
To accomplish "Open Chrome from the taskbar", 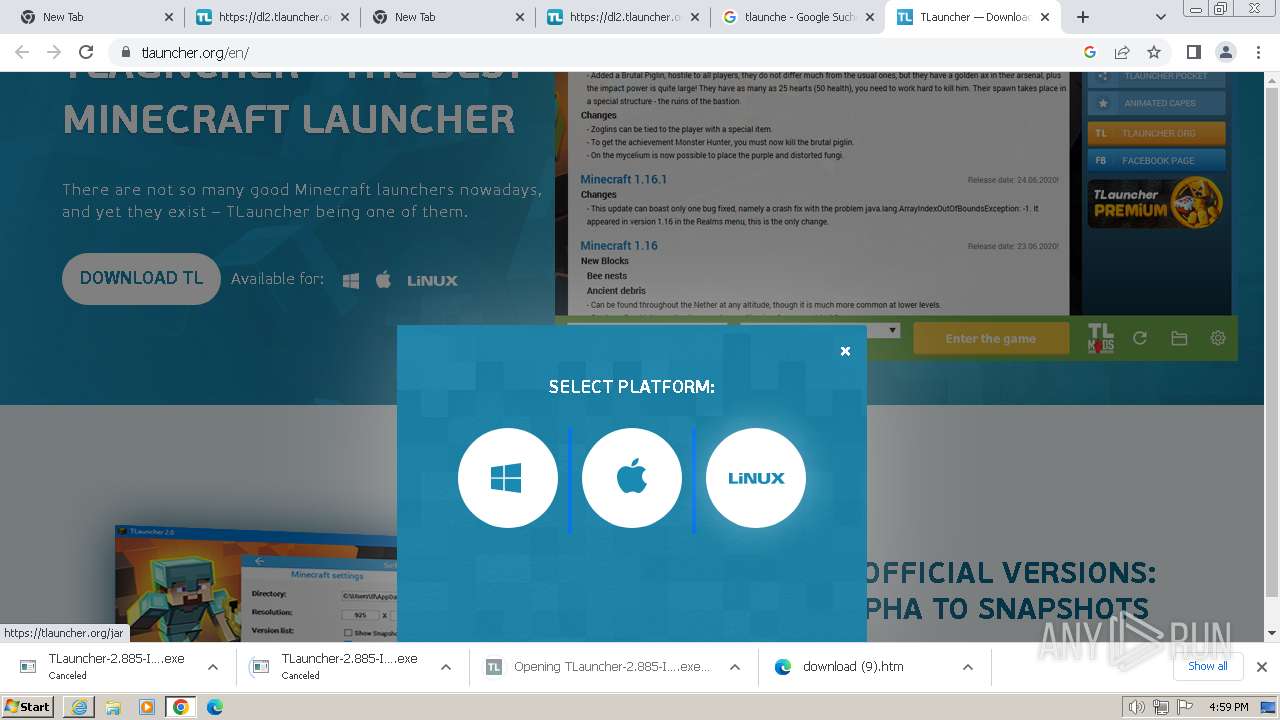I will click(181, 707).
